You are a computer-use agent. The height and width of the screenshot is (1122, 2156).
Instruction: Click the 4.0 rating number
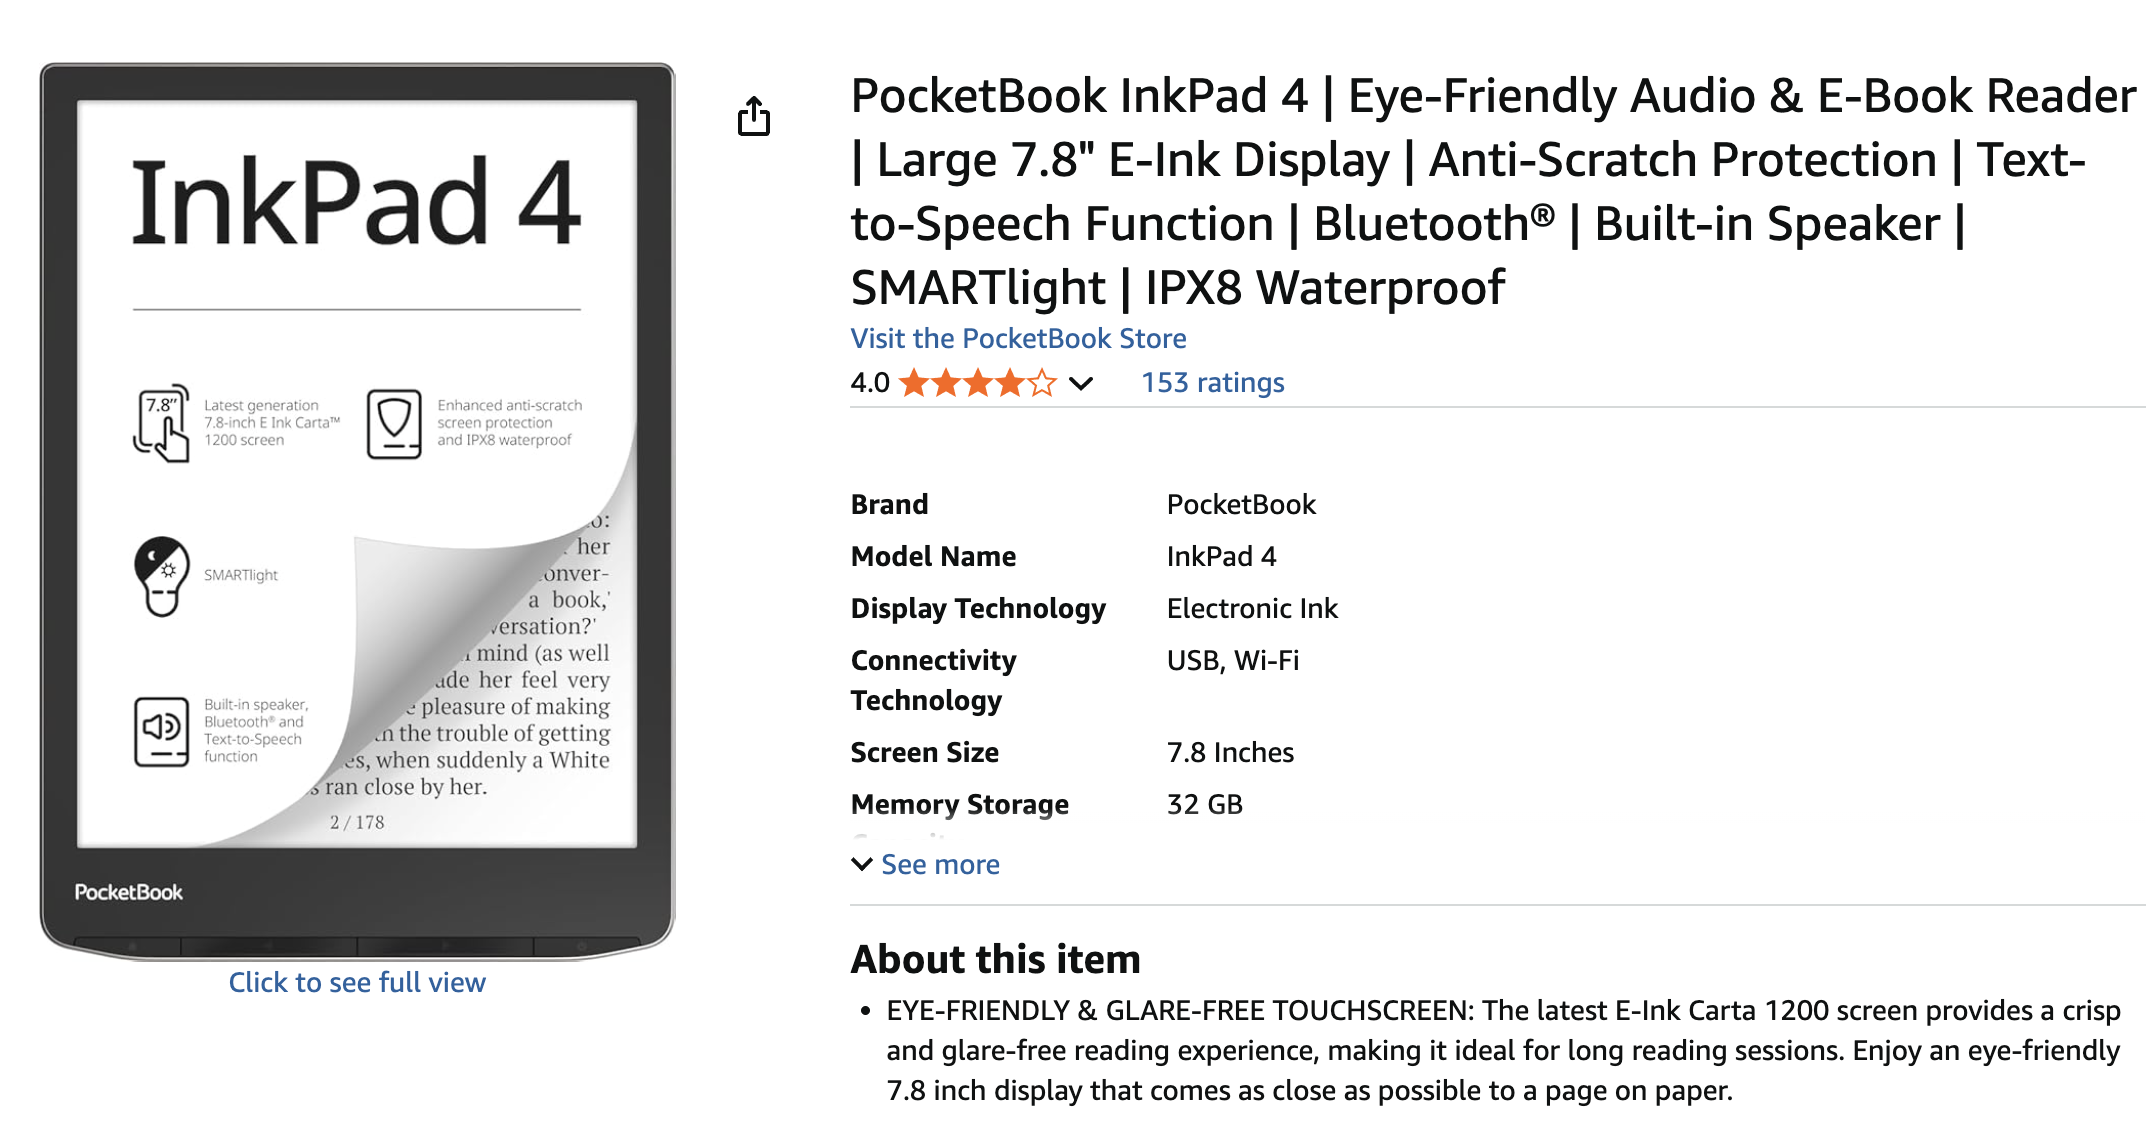click(x=869, y=383)
